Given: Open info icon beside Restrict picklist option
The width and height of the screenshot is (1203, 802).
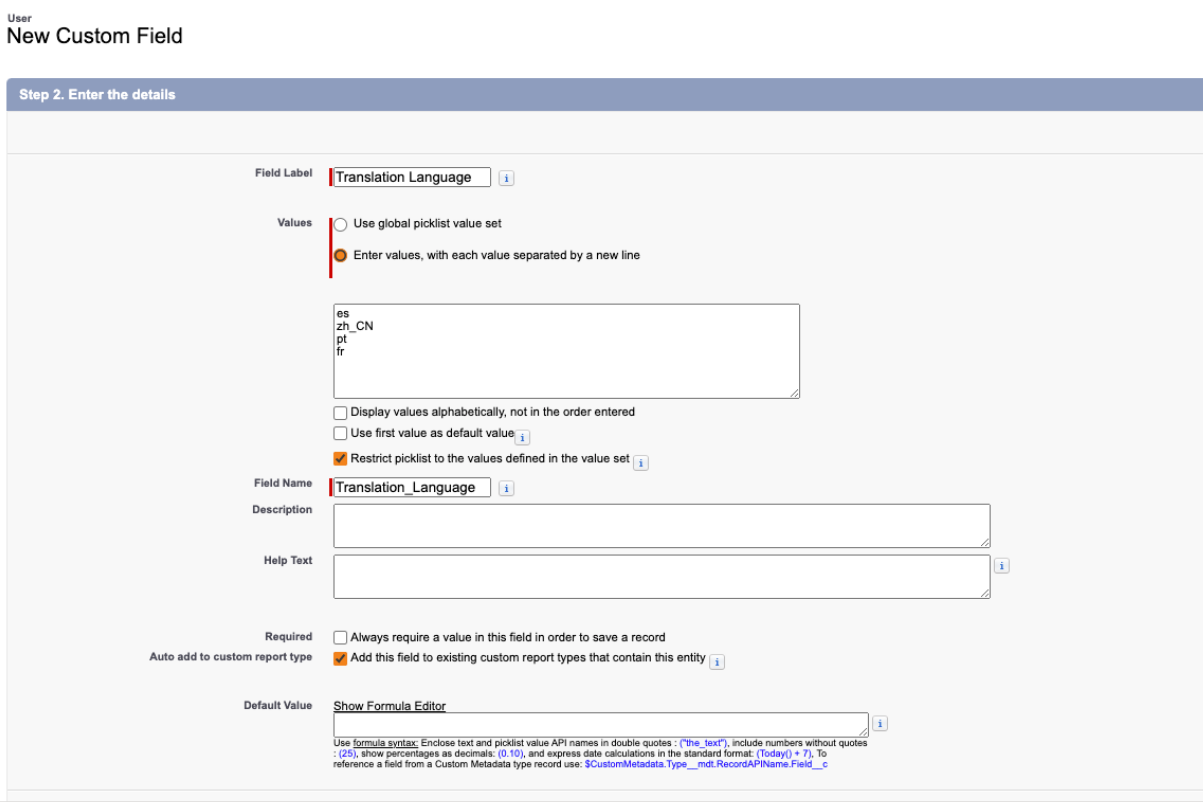Looking at the screenshot, I should tap(641, 463).
